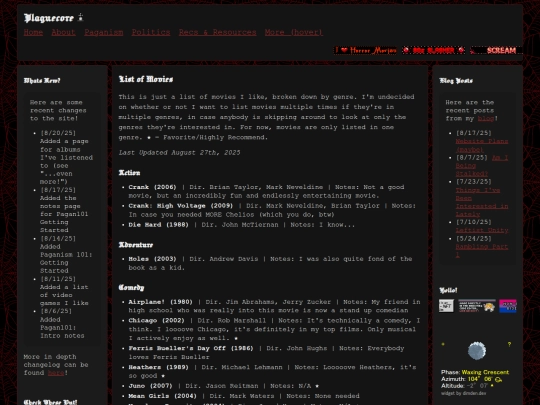Open the About nav link

63,32
